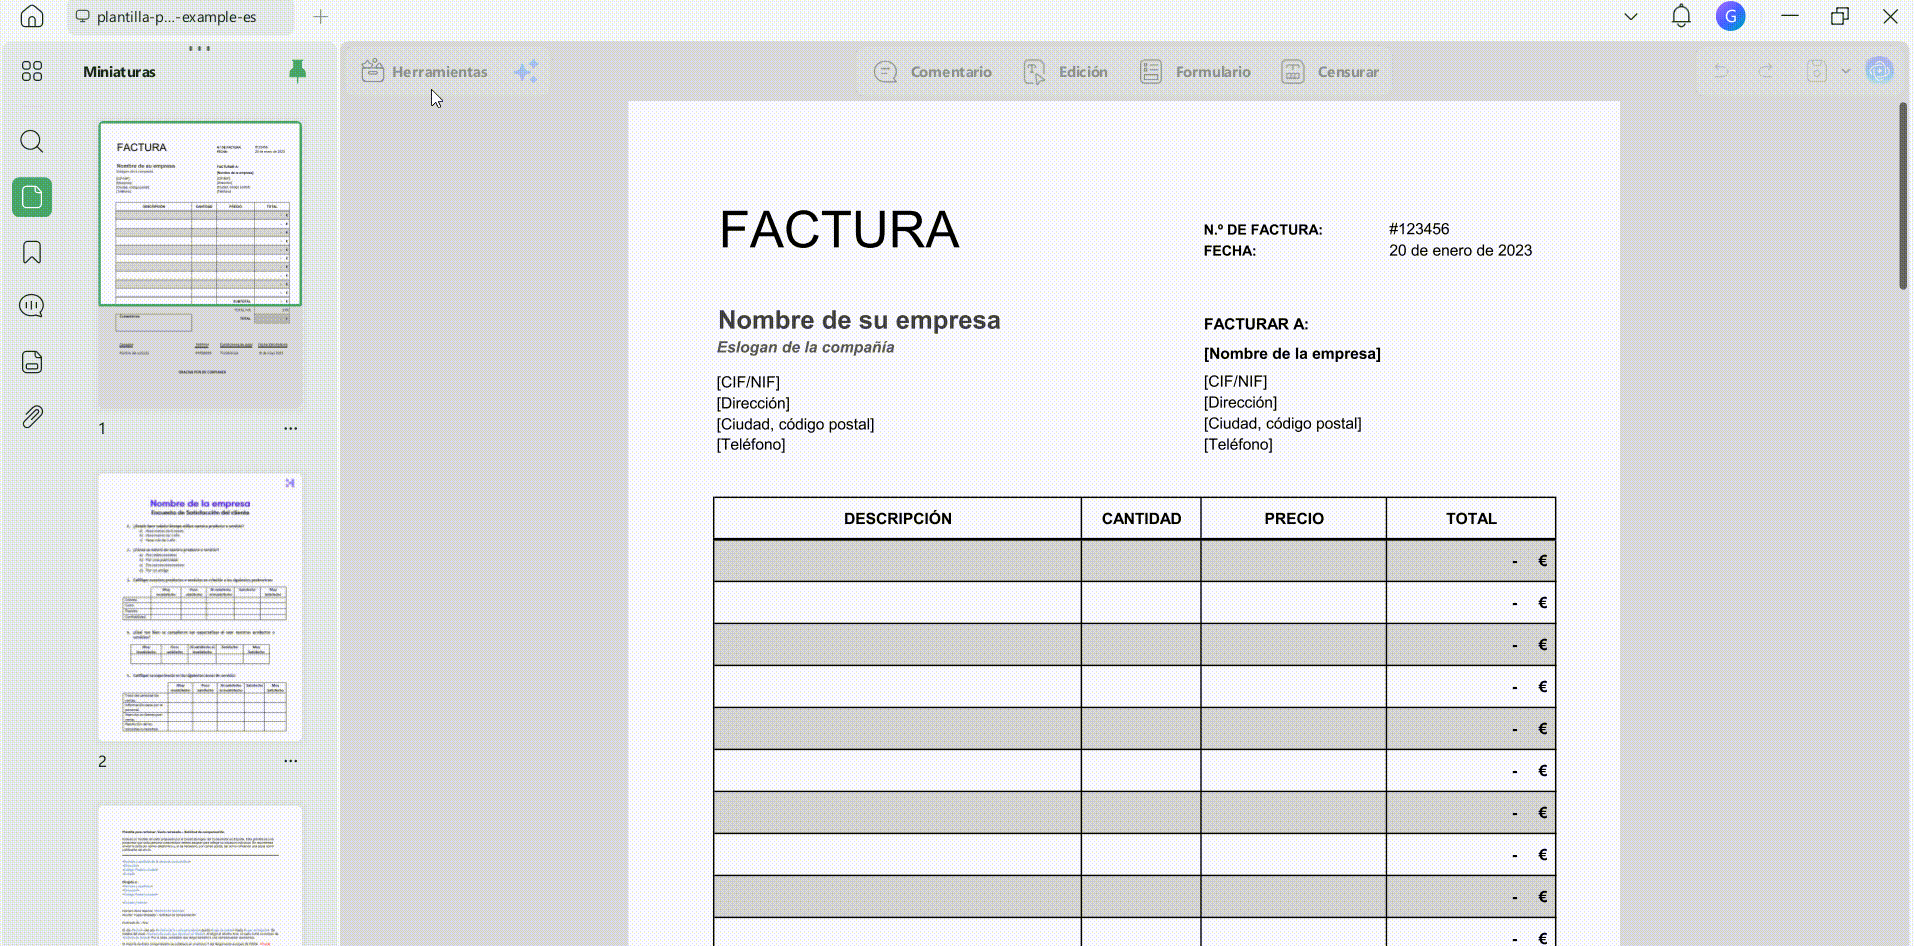Image resolution: width=1914 pixels, height=946 pixels.
Task: Click the undo arrow icon
Action: coord(1721,71)
